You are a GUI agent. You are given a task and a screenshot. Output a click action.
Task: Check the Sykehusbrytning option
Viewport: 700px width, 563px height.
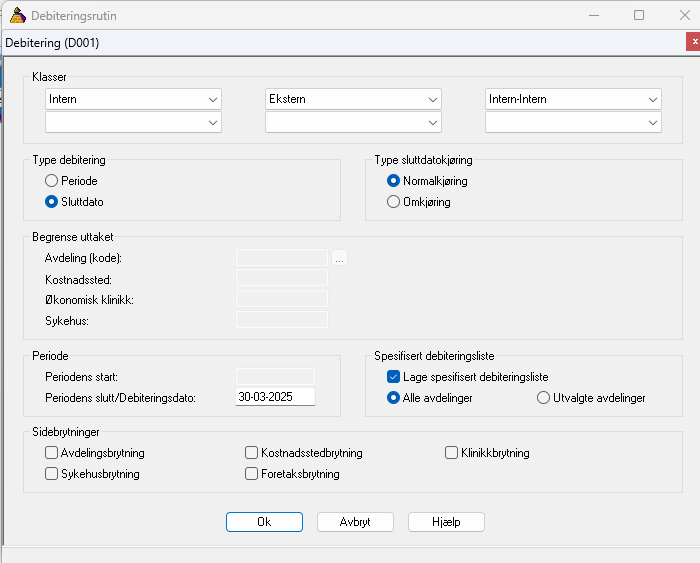(51, 474)
